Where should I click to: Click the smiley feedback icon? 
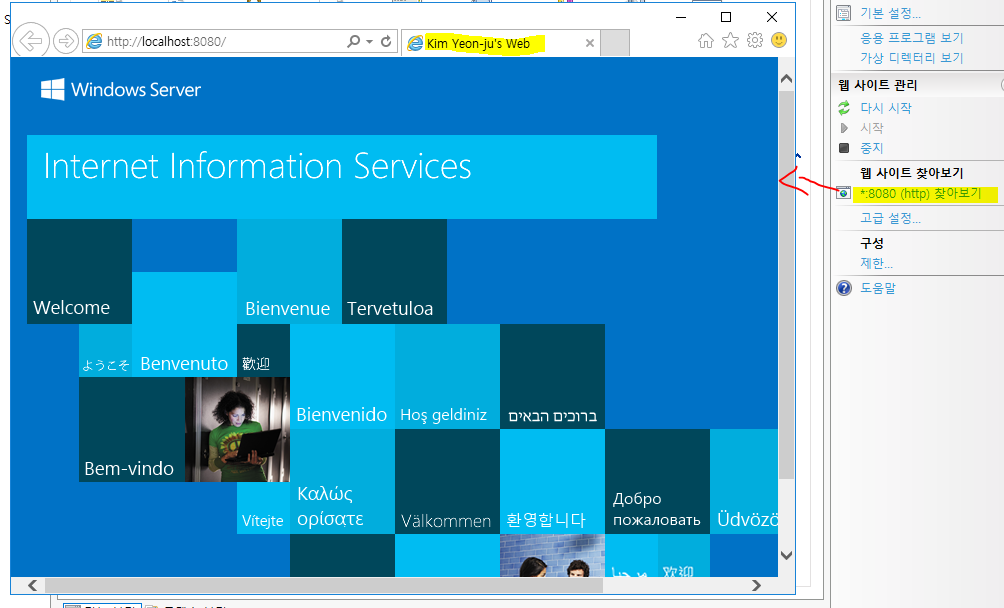click(779, 40)
